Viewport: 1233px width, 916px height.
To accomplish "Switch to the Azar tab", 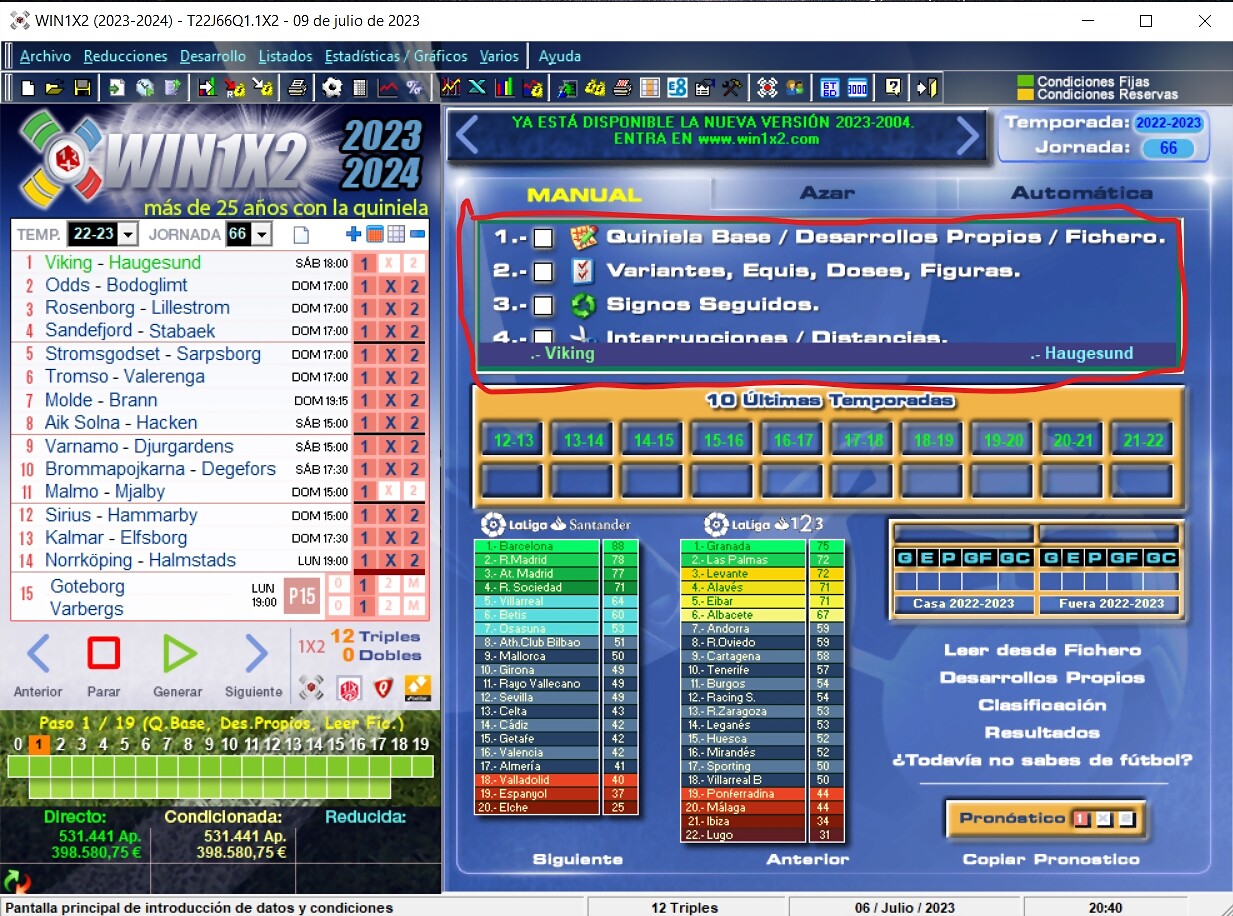I will (x=827, y=193).
